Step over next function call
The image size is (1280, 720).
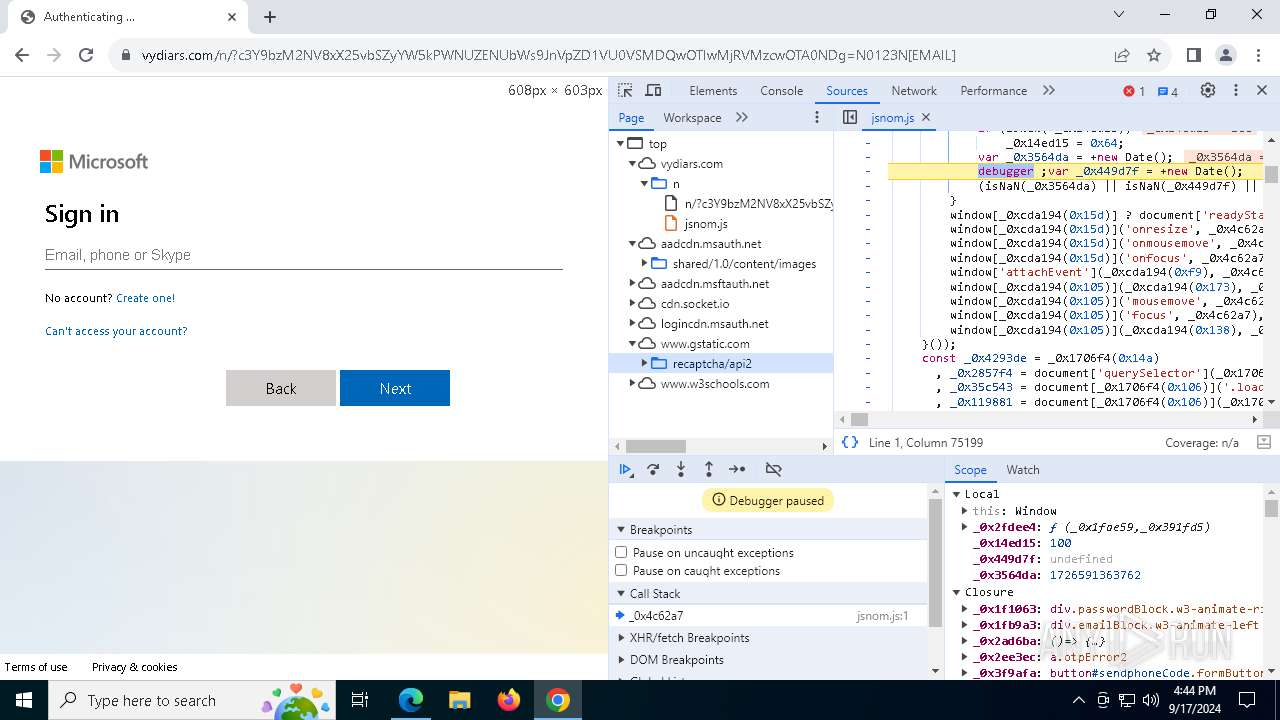[653, 469]
